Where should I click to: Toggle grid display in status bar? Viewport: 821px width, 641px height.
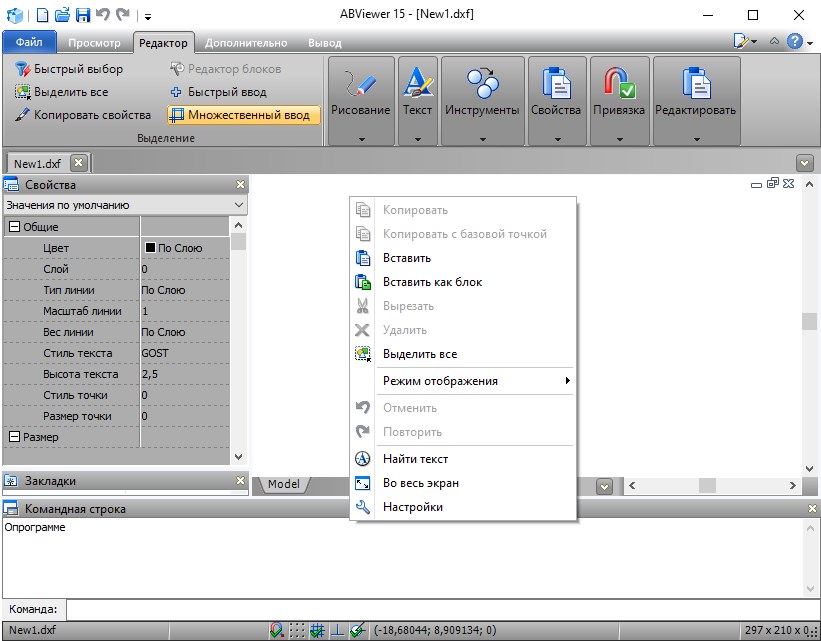pos(298,630)
